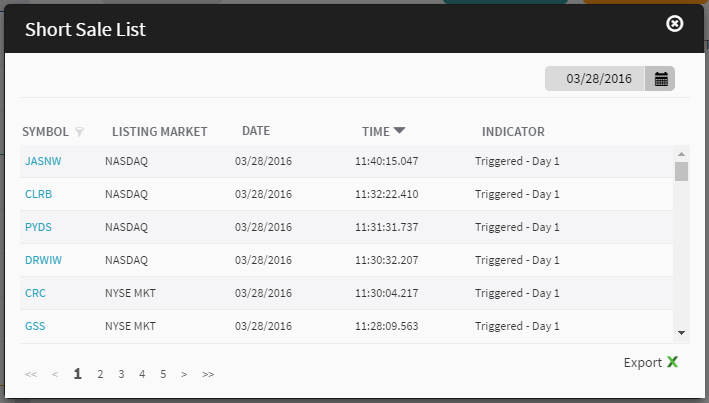Viewport: 709px width, 403px height.
Task: Open the JASNW symbol link
Action: click(x=43, y=161)
